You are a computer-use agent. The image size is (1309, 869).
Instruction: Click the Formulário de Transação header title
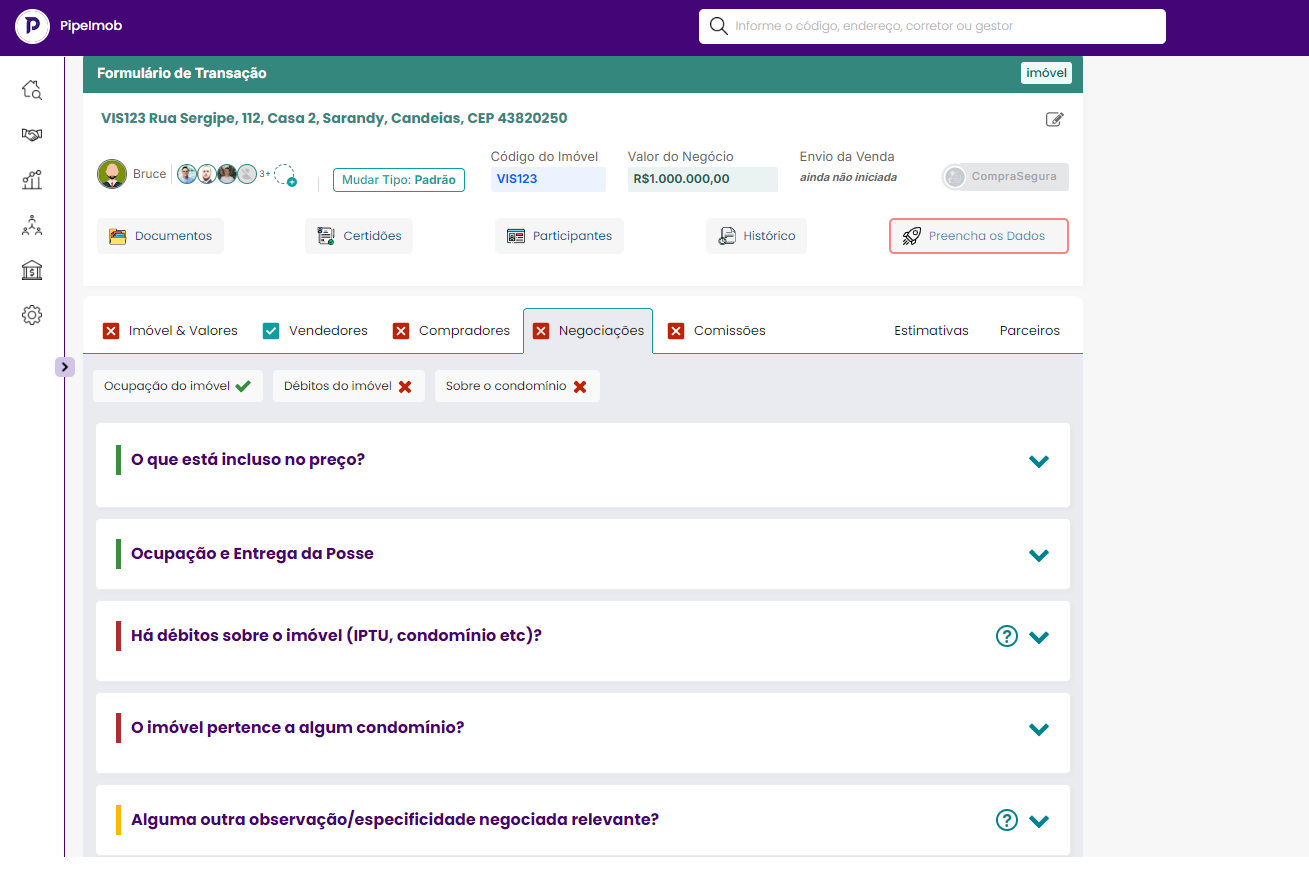[182, 73]
